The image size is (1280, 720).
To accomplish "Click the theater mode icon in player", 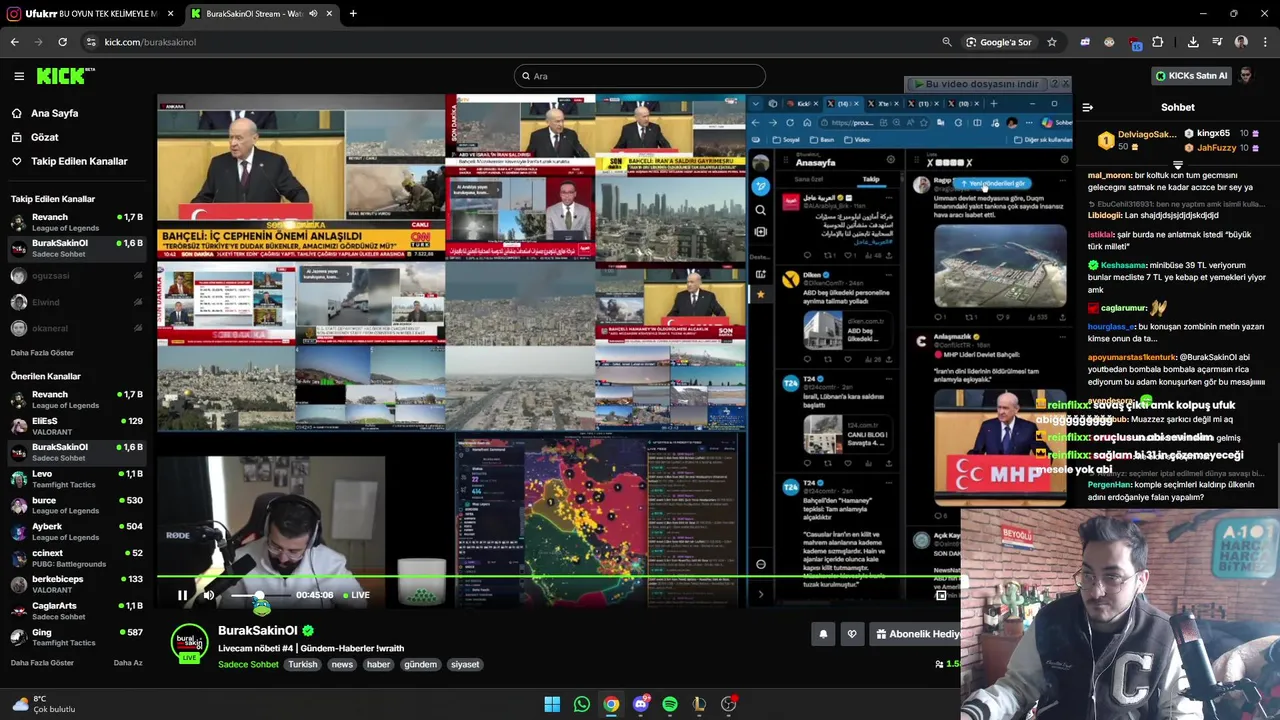I will 941,595.
